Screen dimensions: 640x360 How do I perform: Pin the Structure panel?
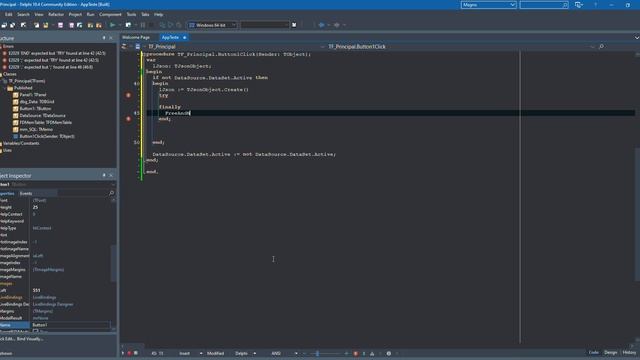(x=104, y=38)
